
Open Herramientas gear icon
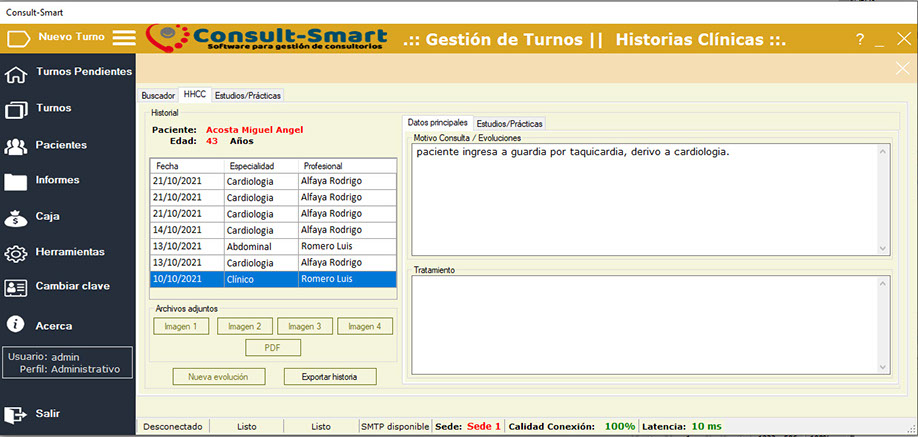click(x=16, y=253)
